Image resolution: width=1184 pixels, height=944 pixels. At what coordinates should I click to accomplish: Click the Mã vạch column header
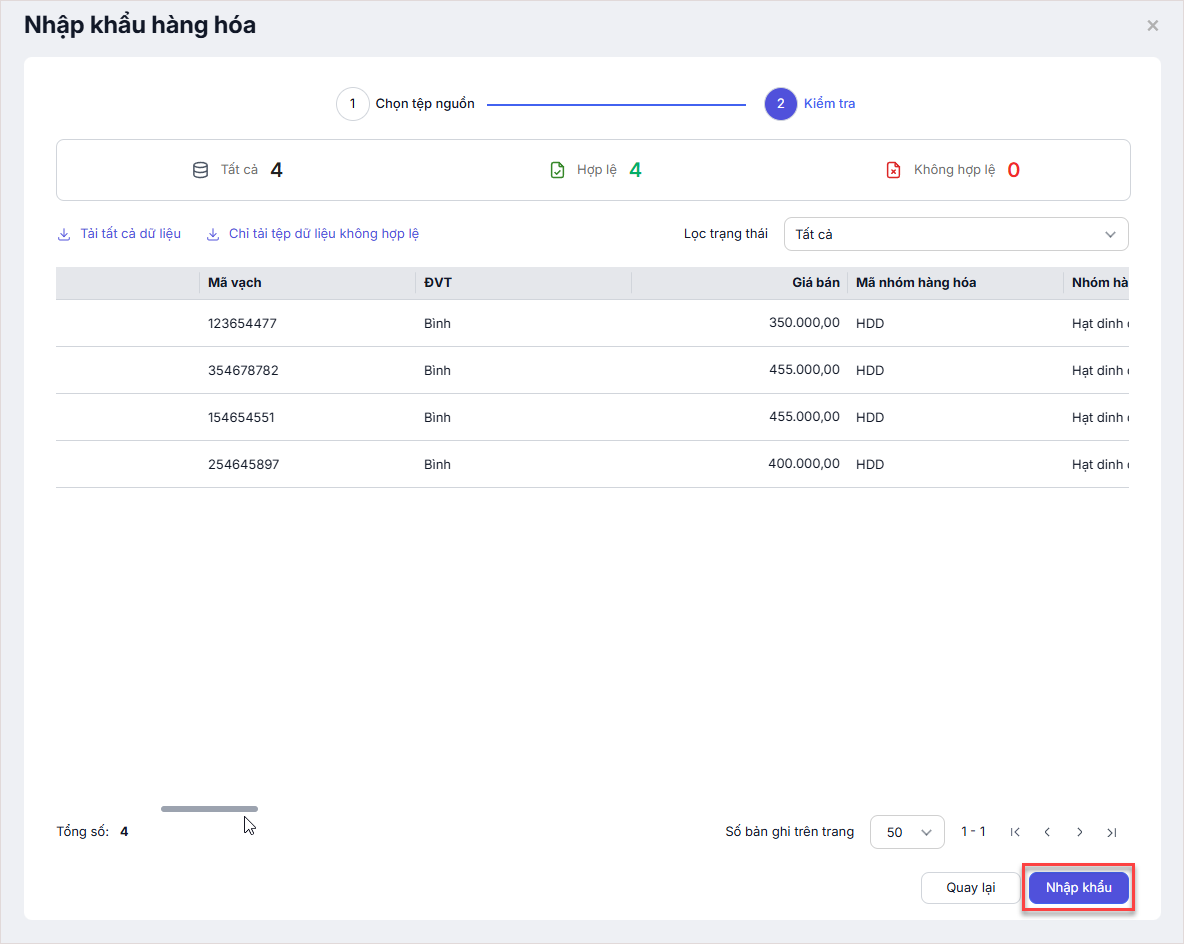(x=235, y=283)
